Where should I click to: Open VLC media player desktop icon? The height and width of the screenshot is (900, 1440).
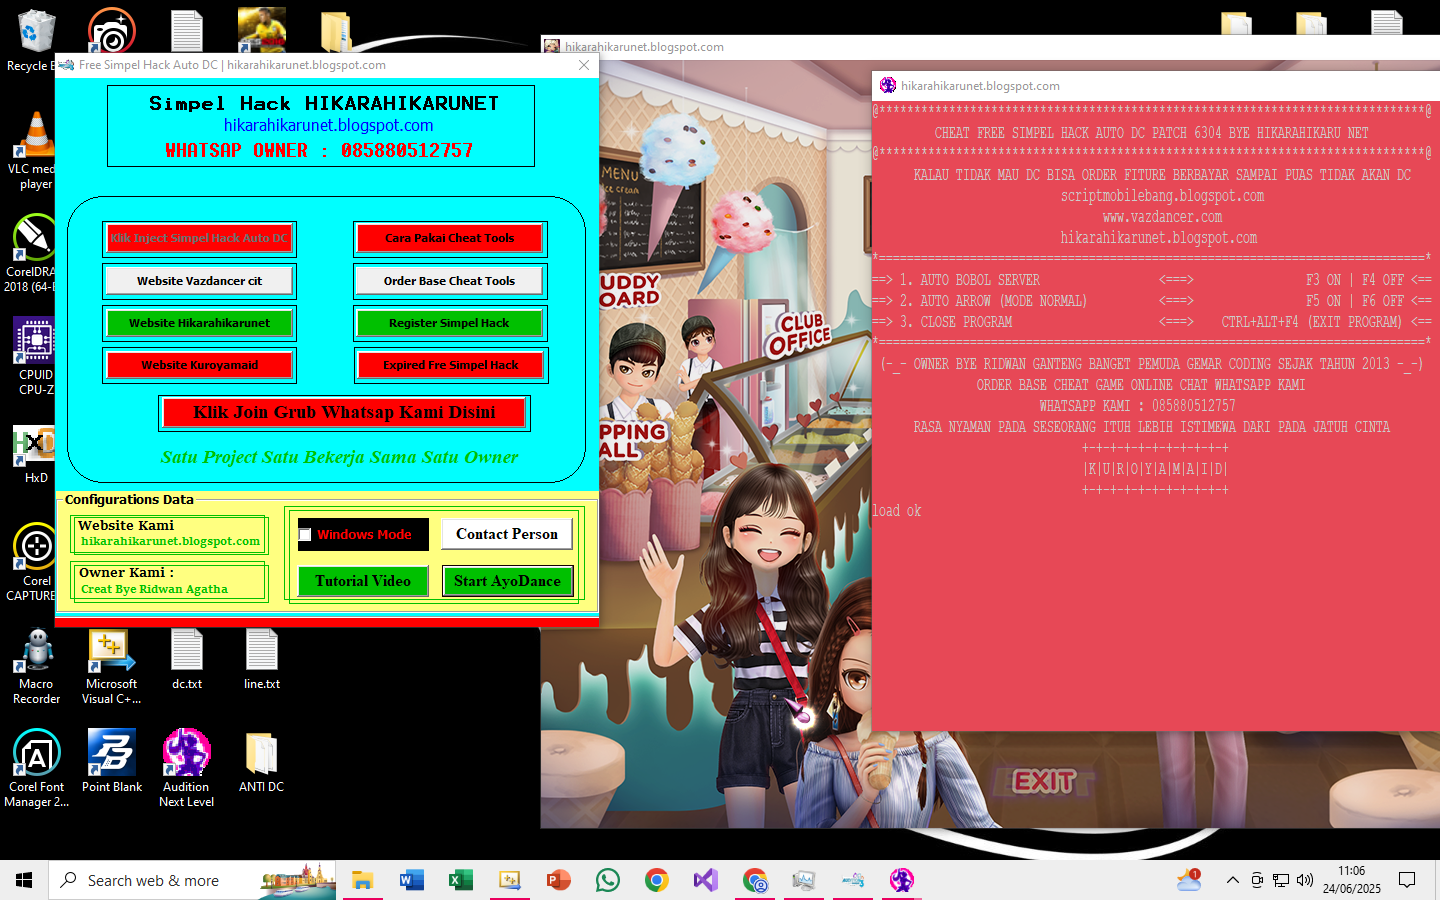click(36, 150)
